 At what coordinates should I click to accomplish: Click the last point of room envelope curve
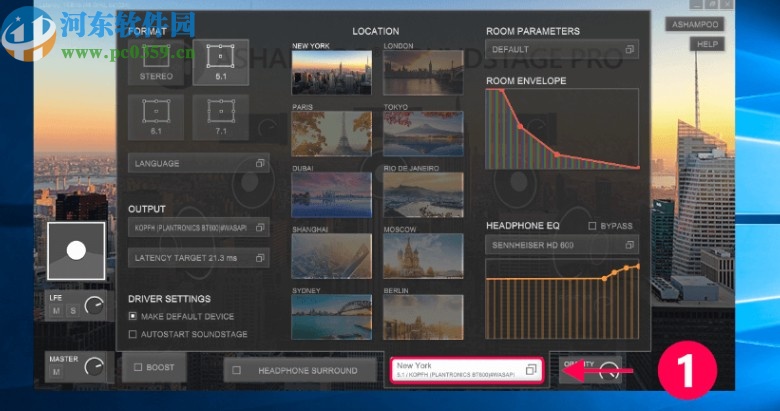pos(638,168)
